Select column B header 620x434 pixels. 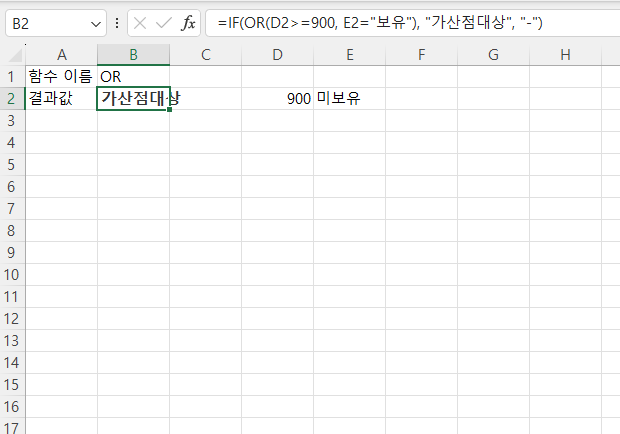click(x=134, y=55)
